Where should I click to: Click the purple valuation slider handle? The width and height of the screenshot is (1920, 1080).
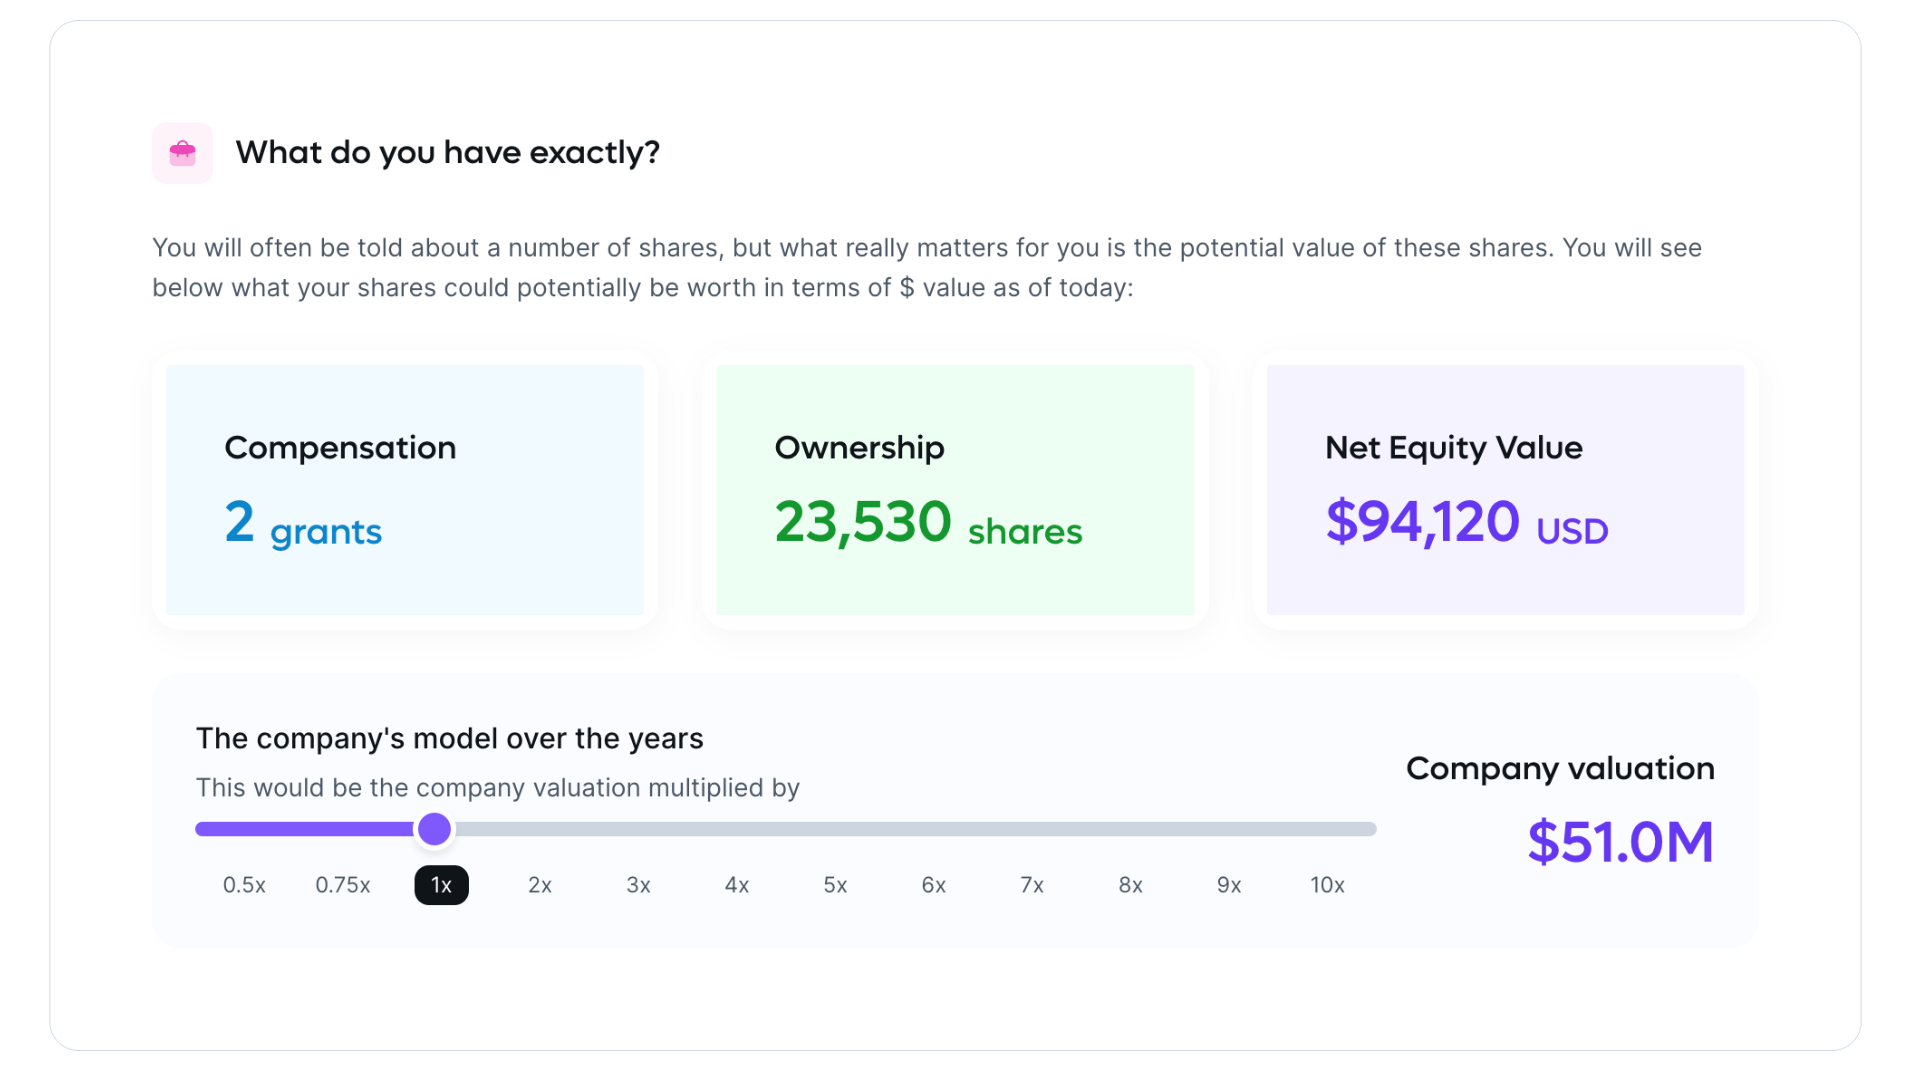click(x=434, y=829)
